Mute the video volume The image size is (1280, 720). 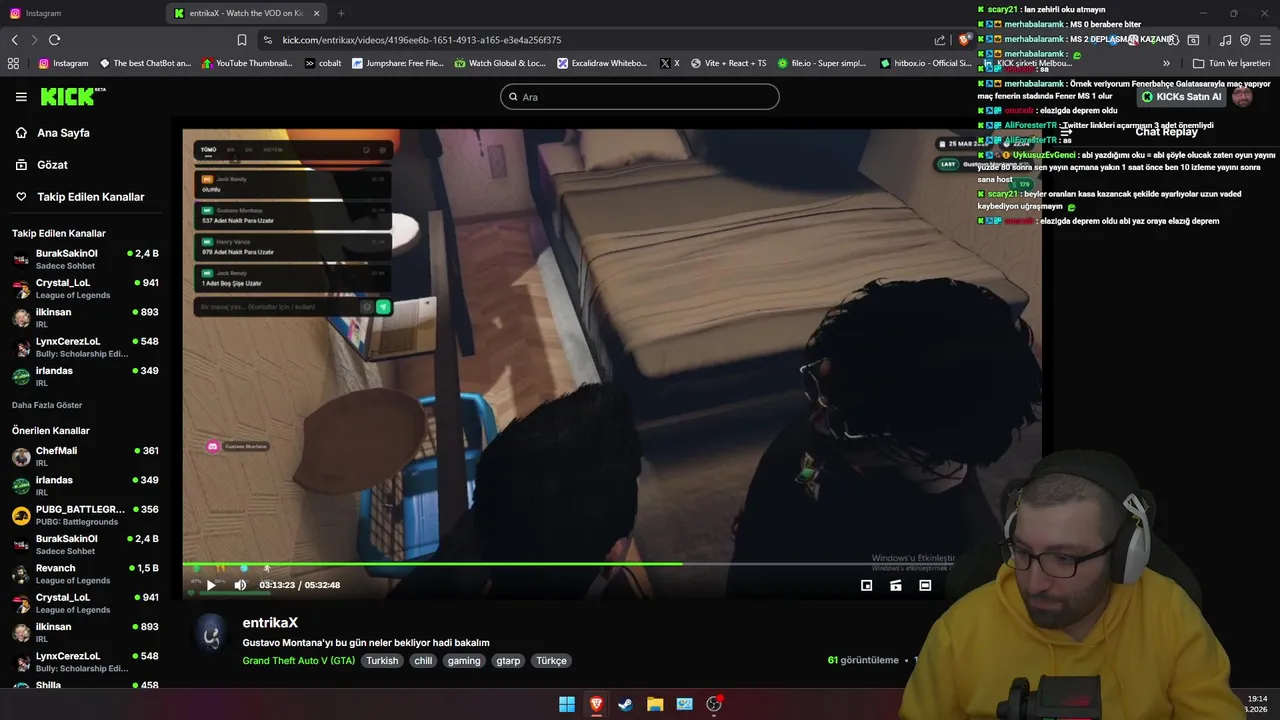pos(240,585)
